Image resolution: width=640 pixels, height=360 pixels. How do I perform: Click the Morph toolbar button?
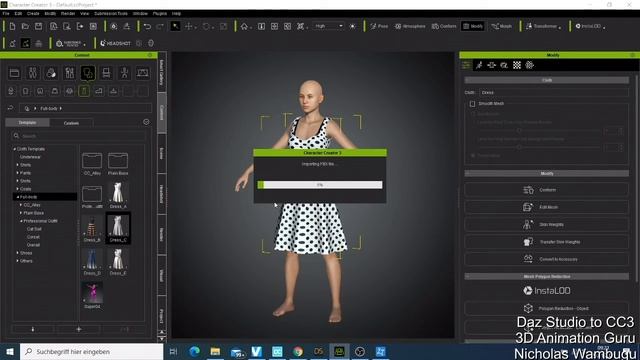click(x=502, y=26)
